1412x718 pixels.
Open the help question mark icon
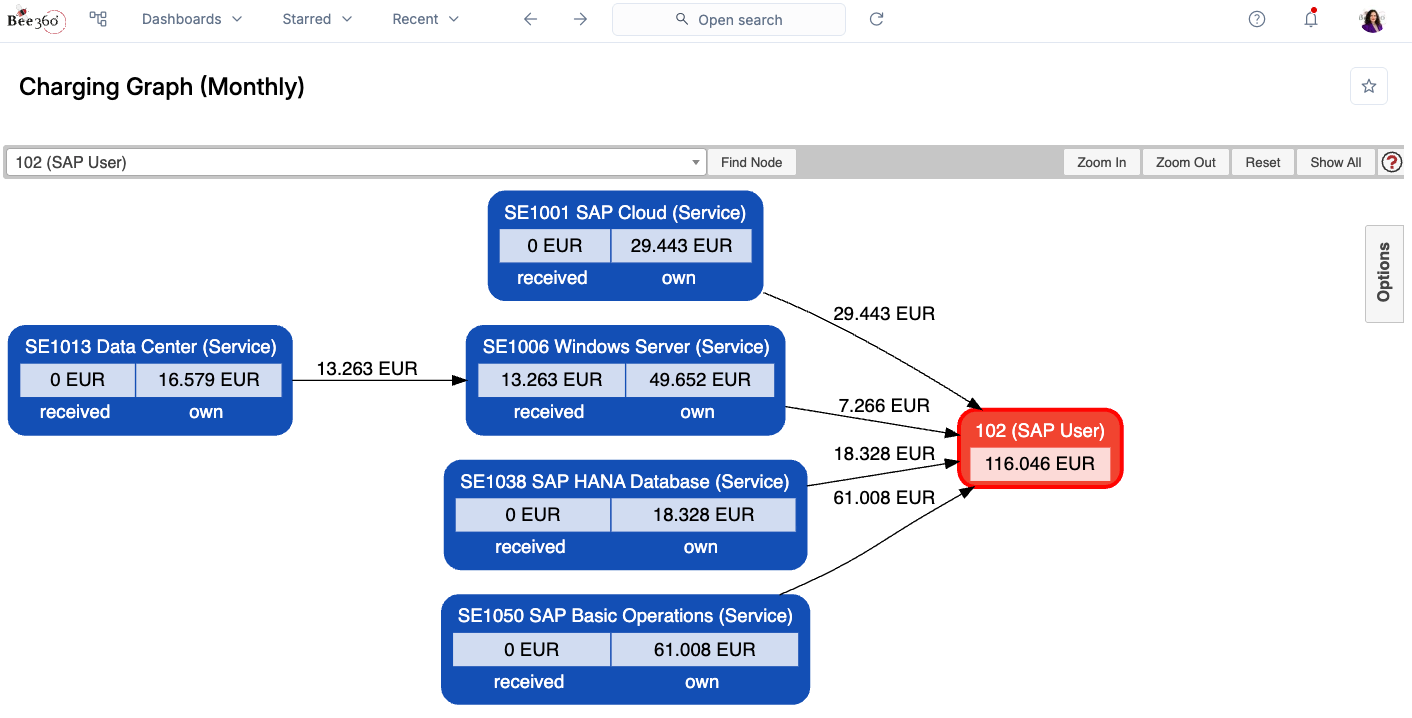coord(1257,19)
